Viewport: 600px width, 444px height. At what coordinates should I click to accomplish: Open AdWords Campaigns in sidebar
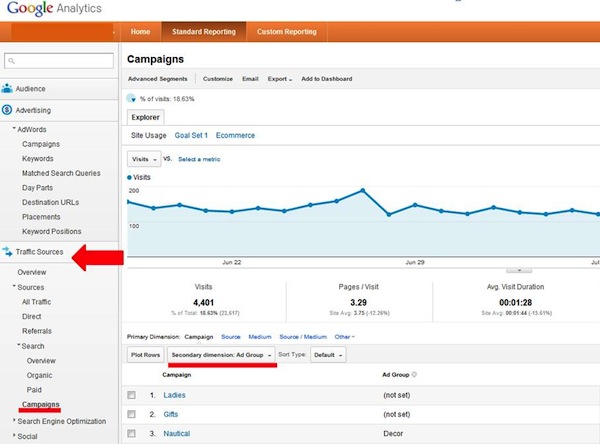[x=41, y=144]
